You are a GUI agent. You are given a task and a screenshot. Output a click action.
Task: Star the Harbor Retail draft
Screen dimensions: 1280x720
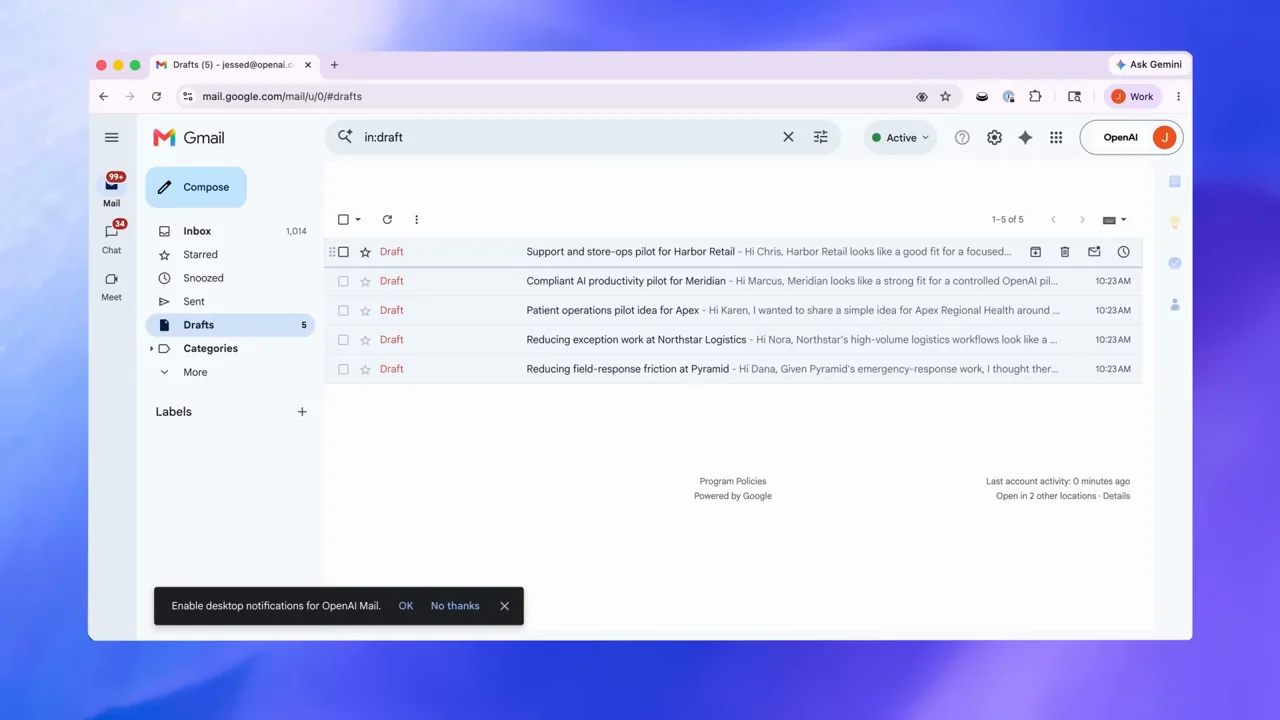click(365, 252)
